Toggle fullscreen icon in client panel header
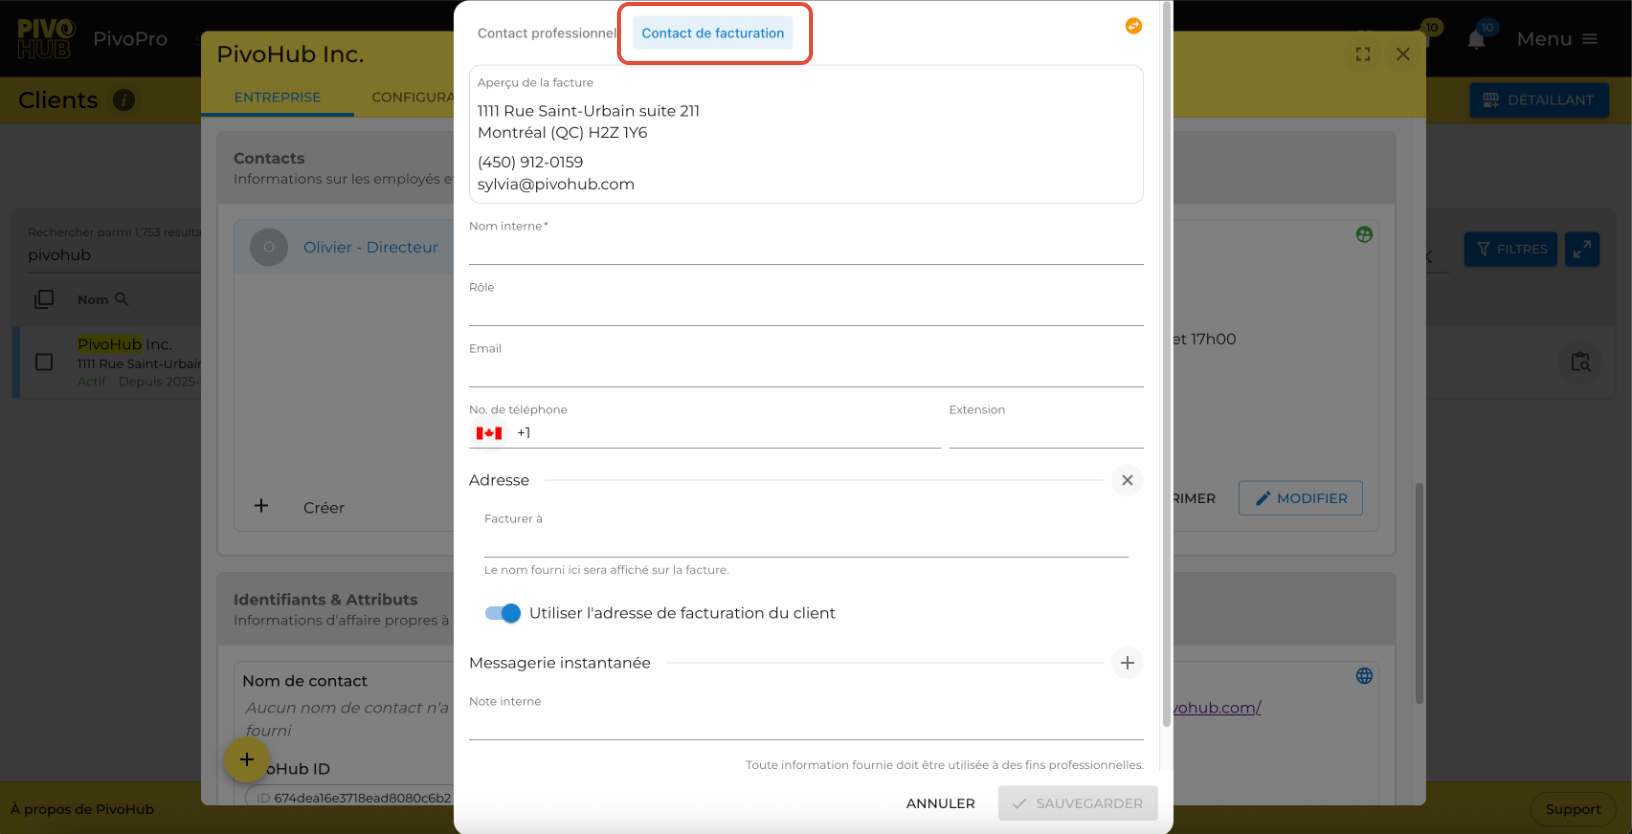 click(1363, 54)
